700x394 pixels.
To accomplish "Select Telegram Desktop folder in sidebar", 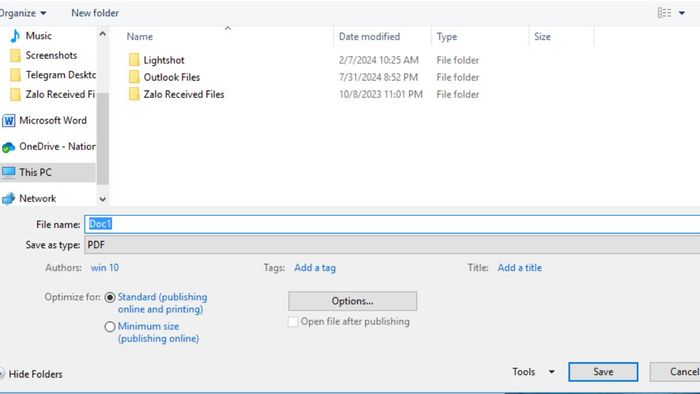I will (x=60, y=75).
